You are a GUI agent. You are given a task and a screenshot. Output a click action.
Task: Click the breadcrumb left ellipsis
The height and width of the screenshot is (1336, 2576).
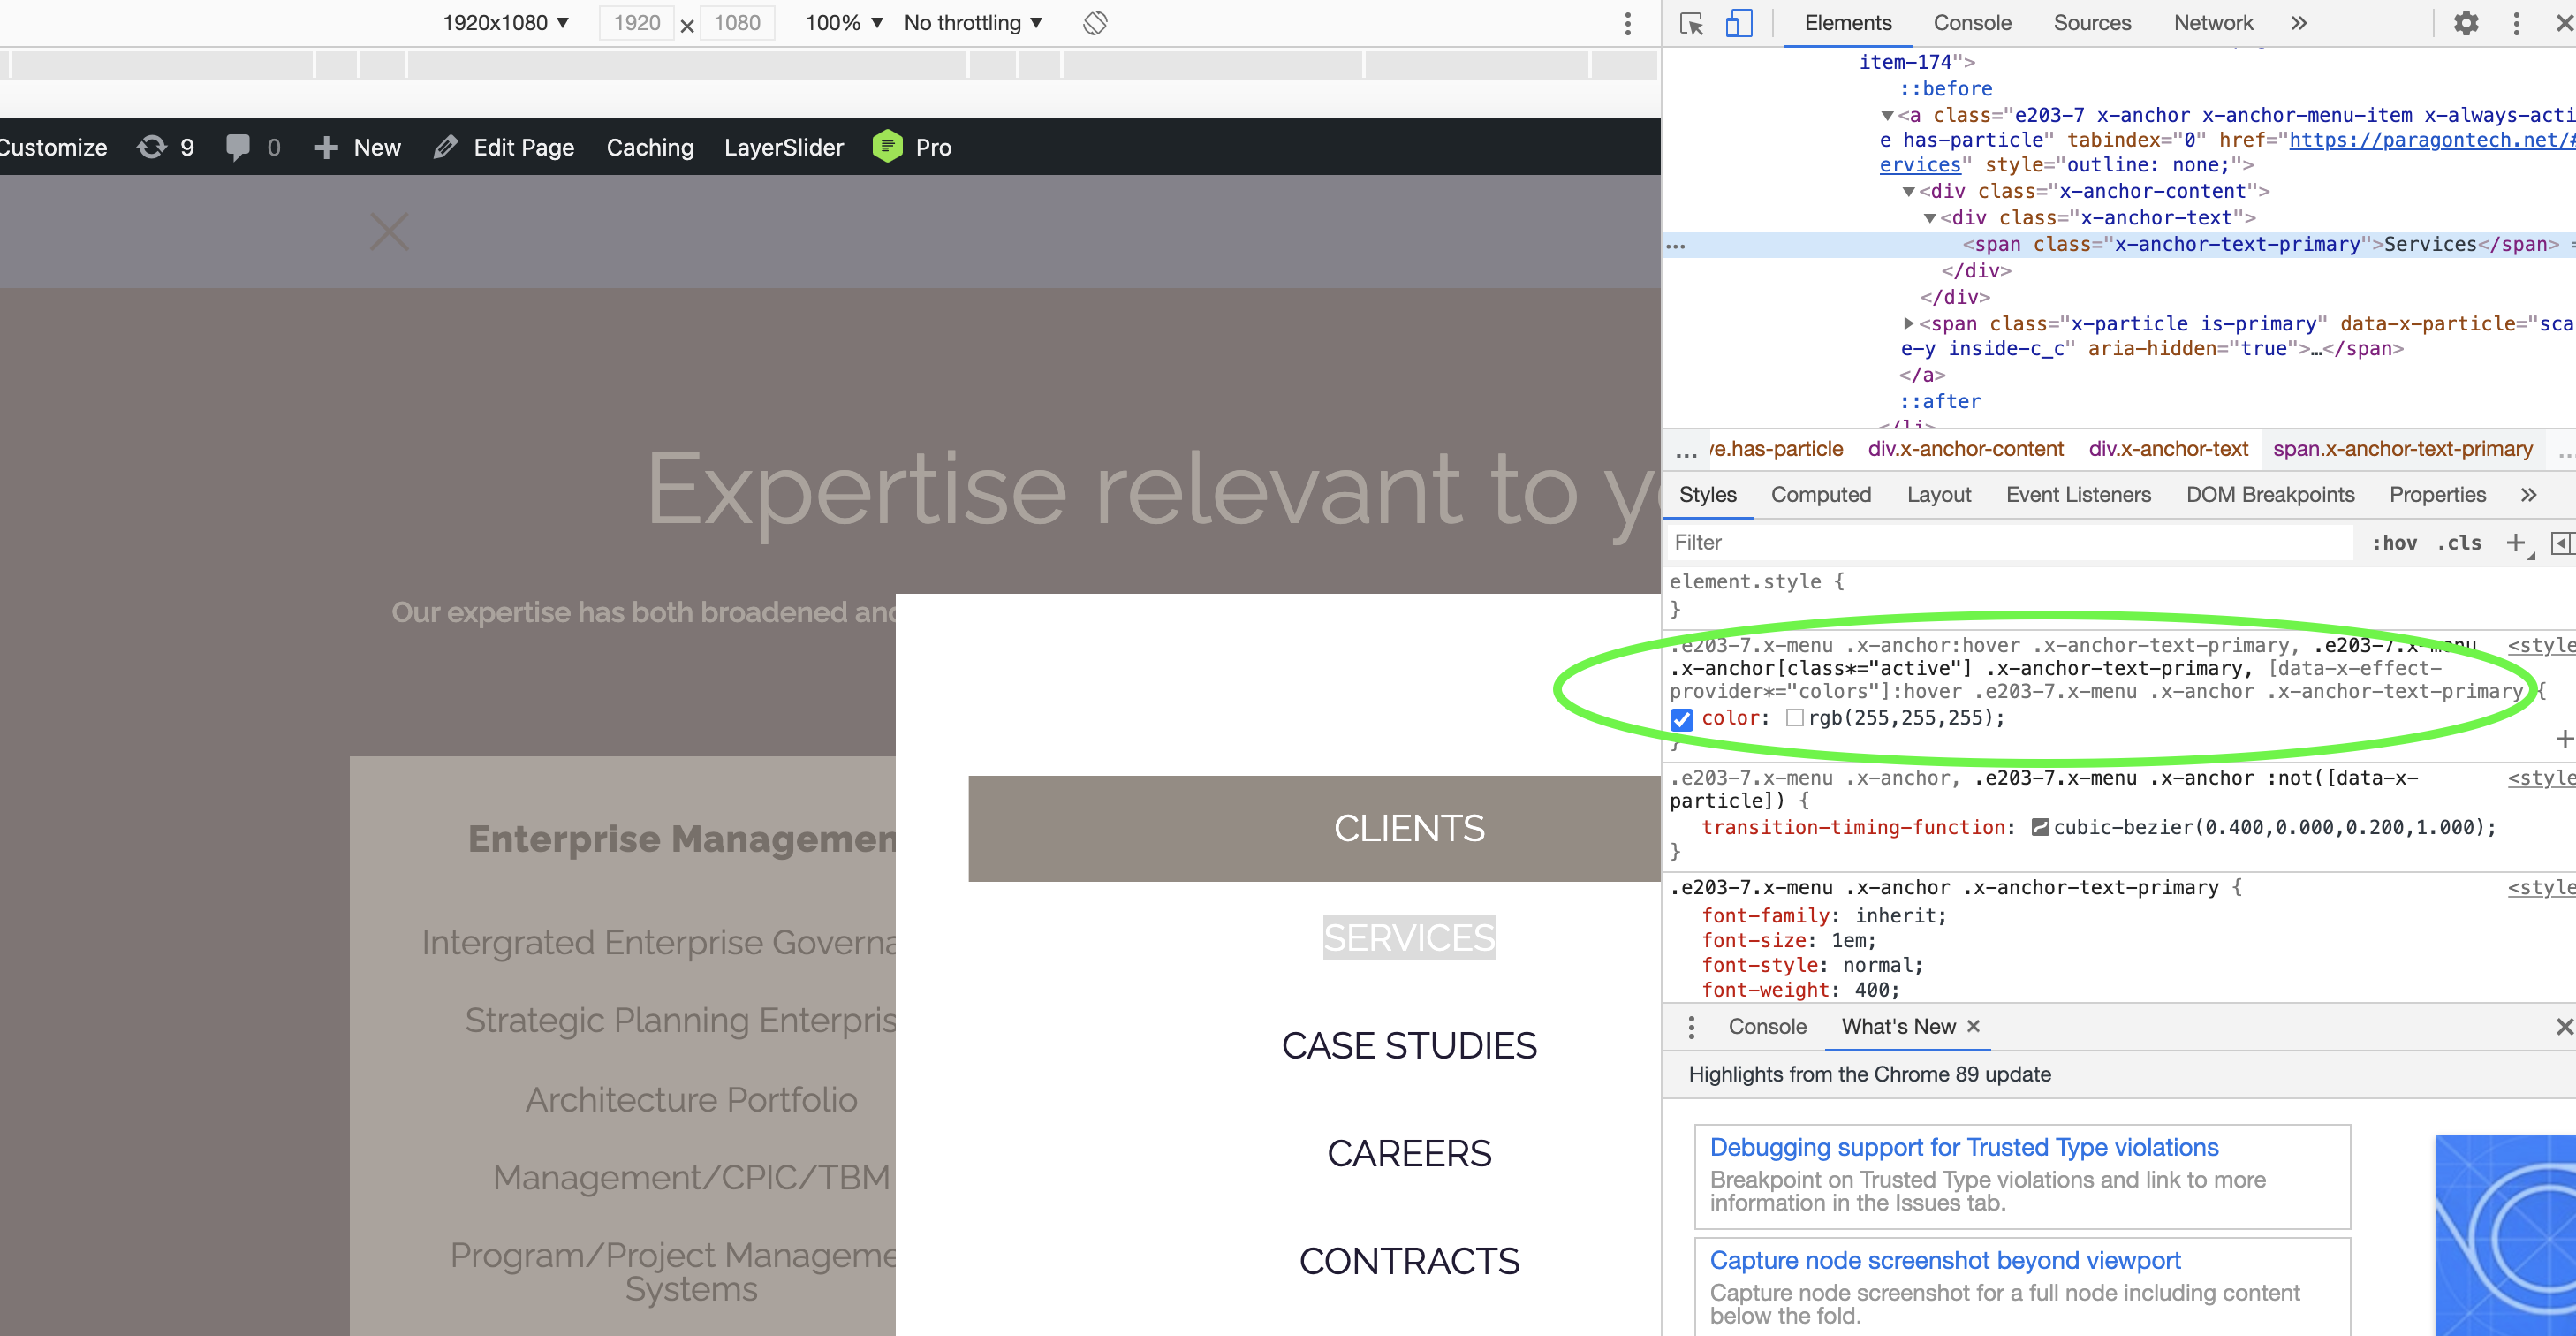coord(1686,453)
